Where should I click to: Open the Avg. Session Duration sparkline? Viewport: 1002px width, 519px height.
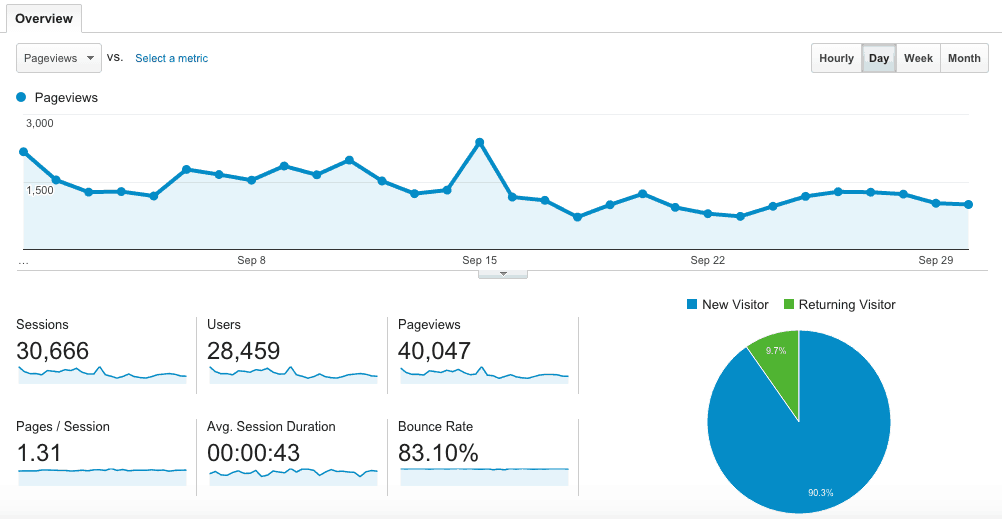pyautogui.click(x=293, y=472)
